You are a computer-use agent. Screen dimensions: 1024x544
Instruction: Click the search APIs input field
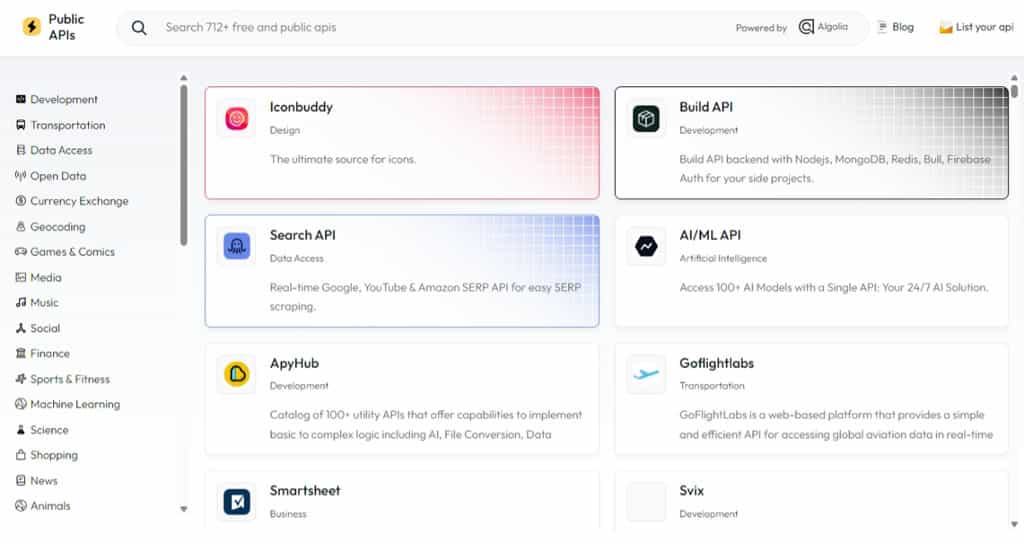(440, 28)
